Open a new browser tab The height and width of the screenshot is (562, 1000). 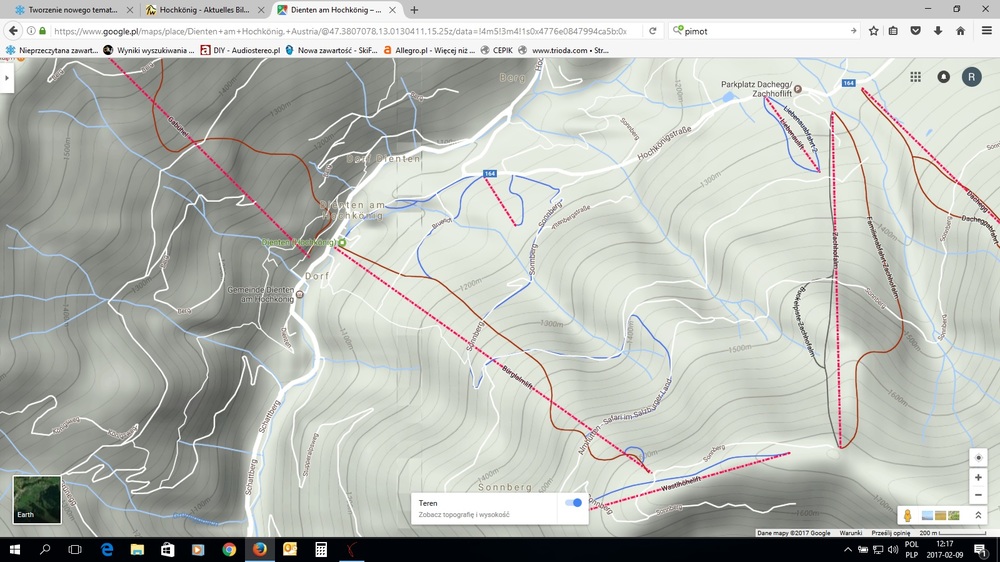(415, 10)
